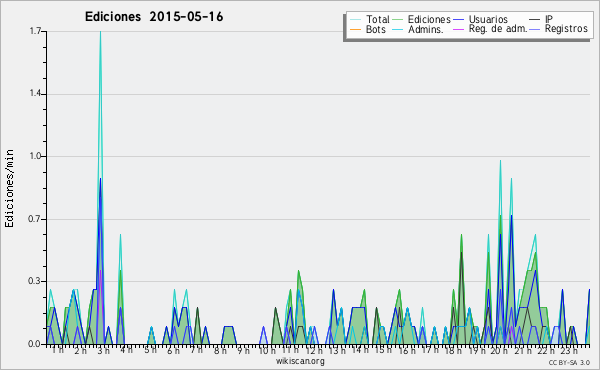Click the magenta Reg. de adm. legend marker
600x370 pixels.
click(458, 29)
